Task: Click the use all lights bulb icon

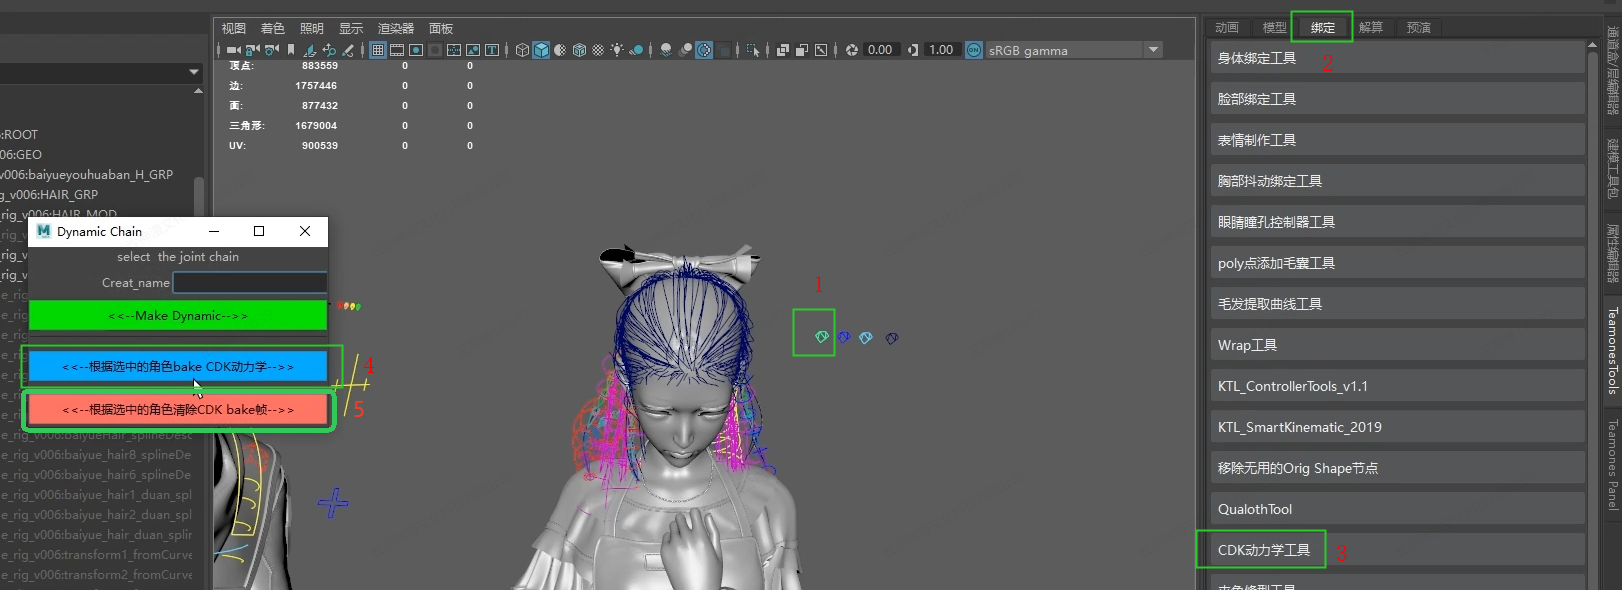Action: 617,50
